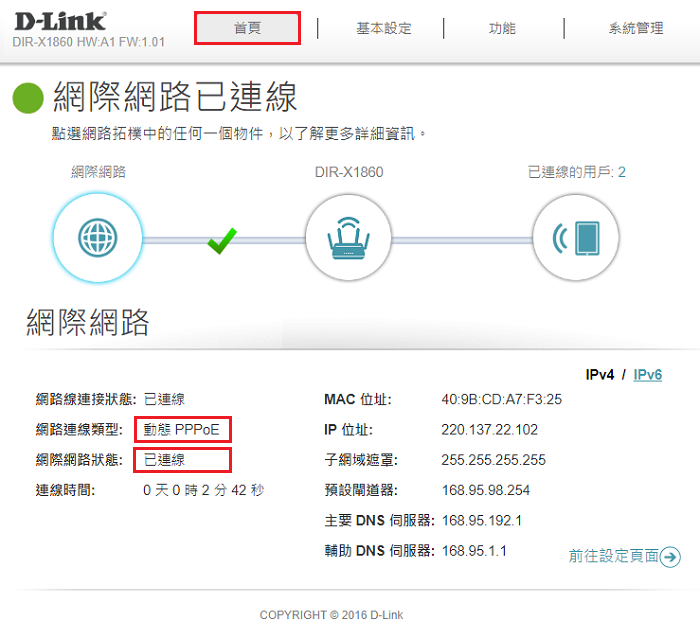Open the 功能 menu
The image size is (700, 639).
pyautogui.click(x=502, y=28)
